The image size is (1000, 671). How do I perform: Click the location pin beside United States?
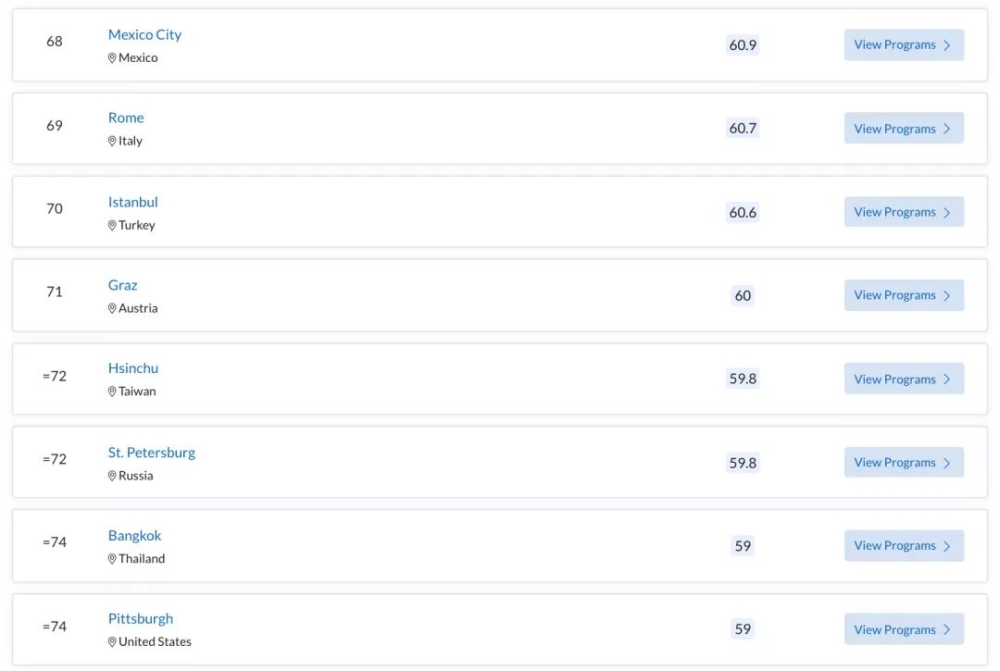click(x=112, y=642)
